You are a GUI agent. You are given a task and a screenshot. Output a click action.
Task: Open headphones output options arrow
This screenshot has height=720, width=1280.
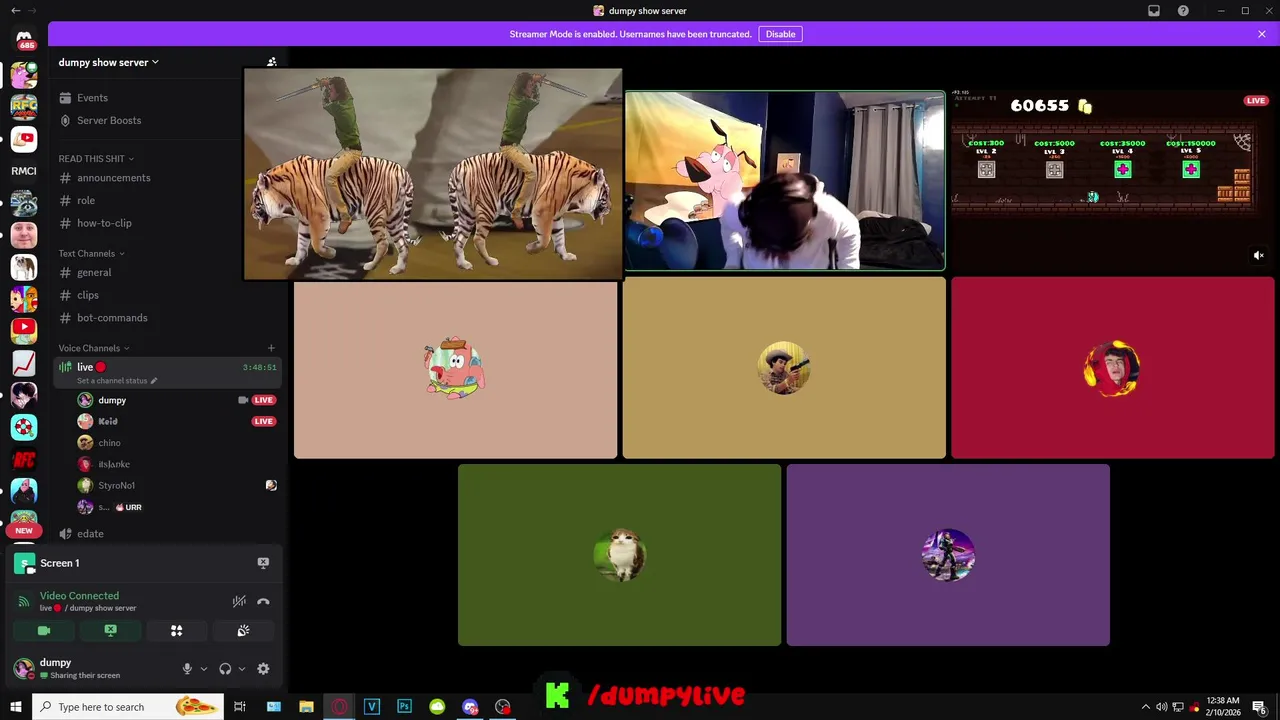pos(242,669)
